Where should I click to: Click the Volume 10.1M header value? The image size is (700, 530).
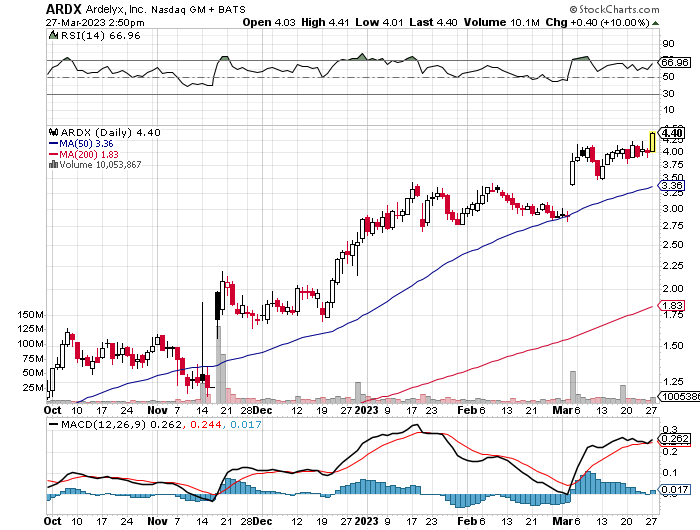[x=501, y=22]
